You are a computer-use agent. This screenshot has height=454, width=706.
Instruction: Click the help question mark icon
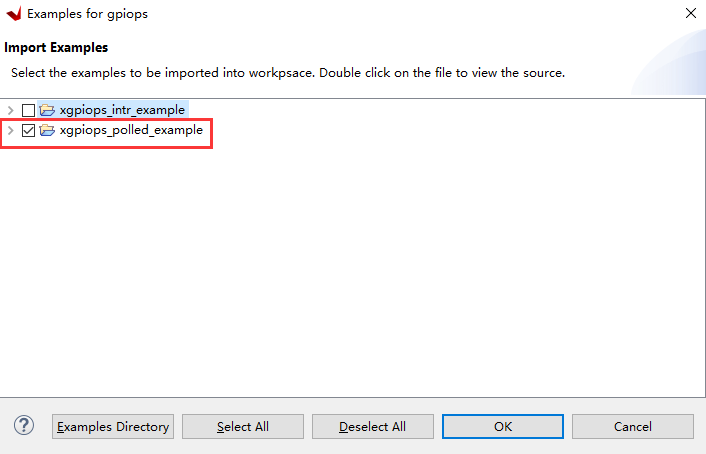[x=24, y=426]
